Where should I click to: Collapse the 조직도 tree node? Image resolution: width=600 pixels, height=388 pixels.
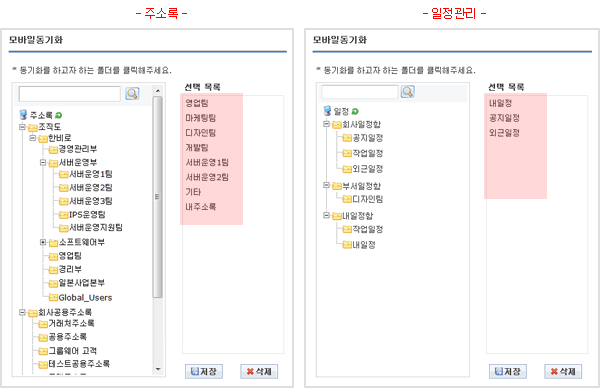click(23, 127)
